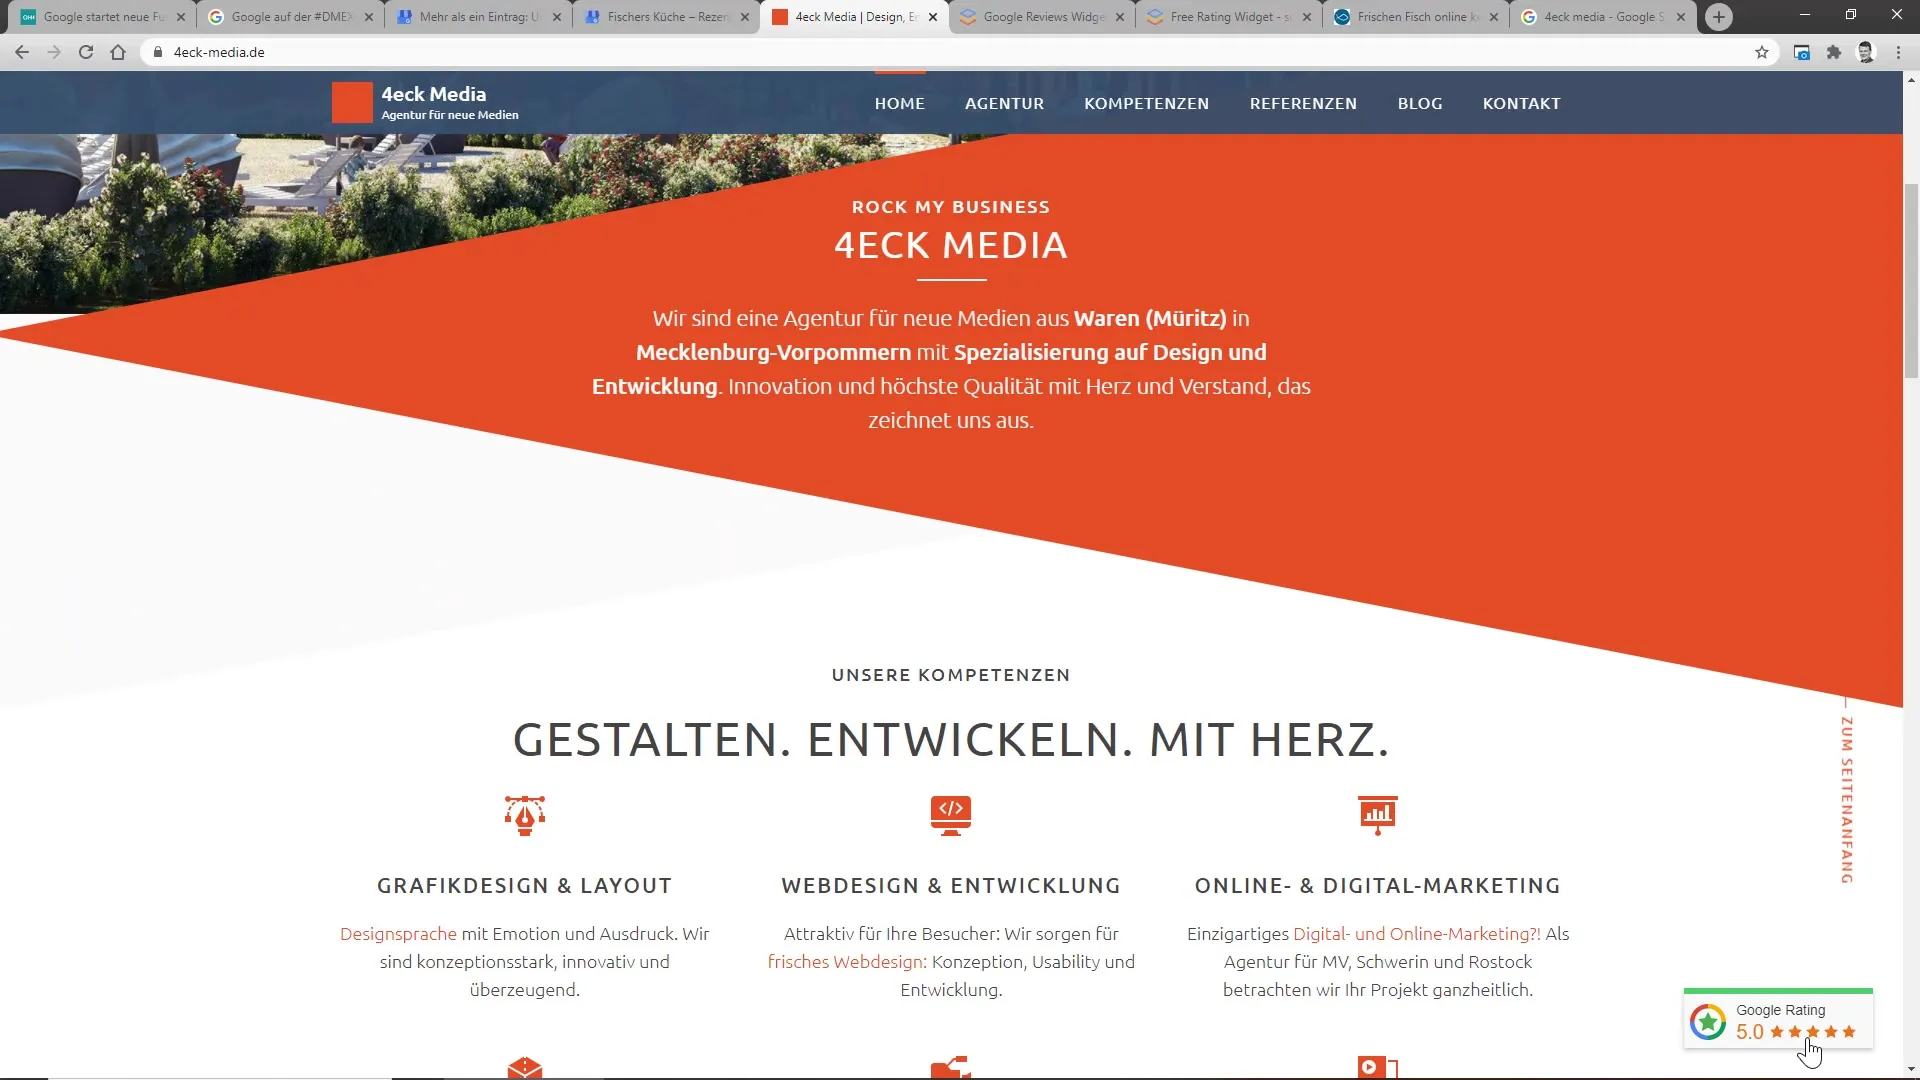Click the Grafikdesign pen tool icon
This screenshot has width=1920, height=1080.
tap(525, 815)
